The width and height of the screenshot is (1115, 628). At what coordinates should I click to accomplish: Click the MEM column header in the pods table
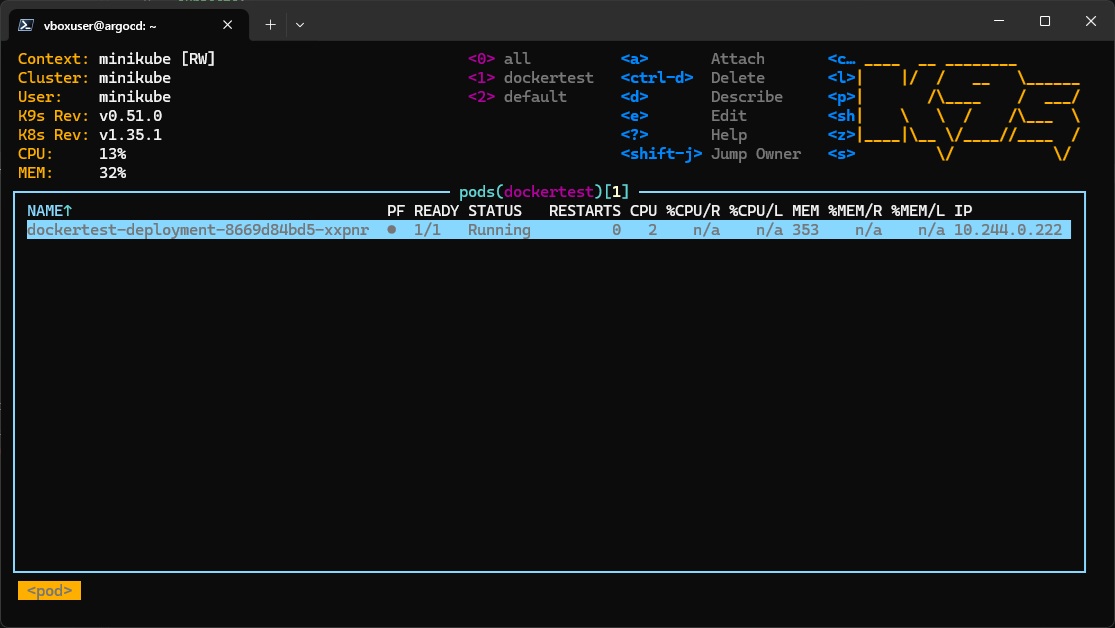point(806,211)
